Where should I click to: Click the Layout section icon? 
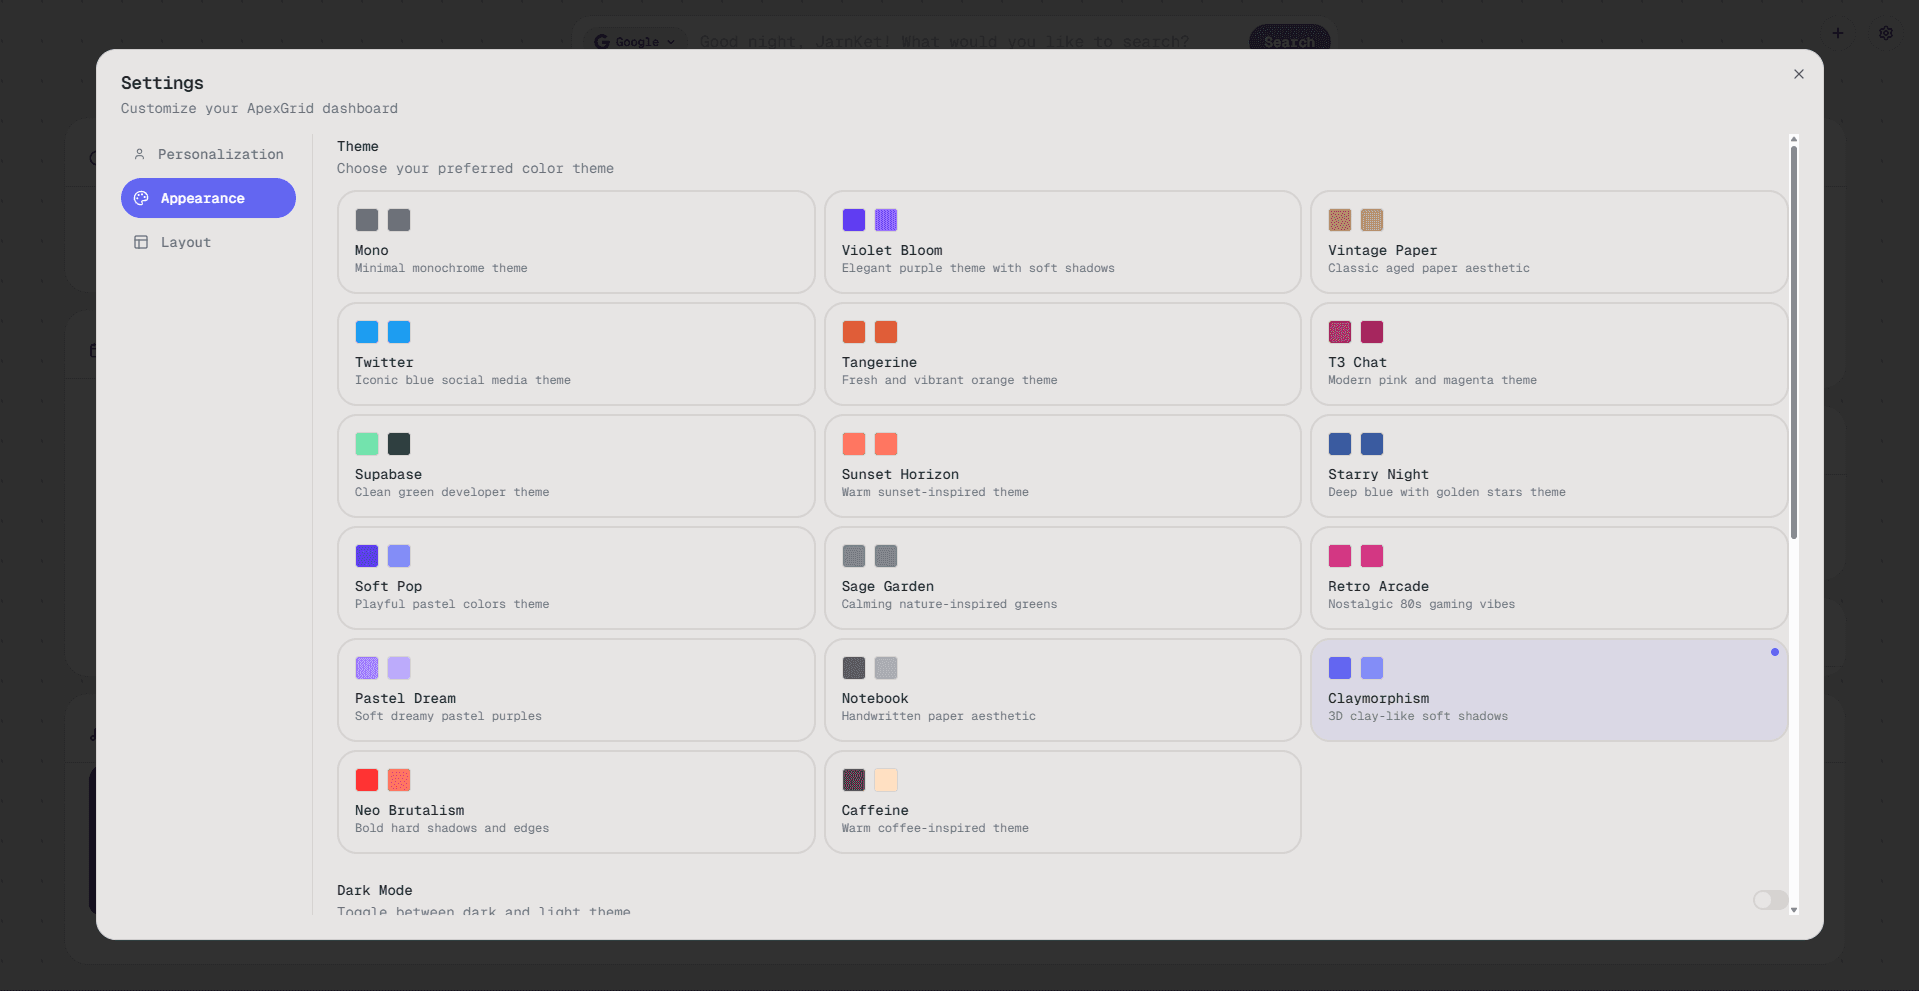140,242
